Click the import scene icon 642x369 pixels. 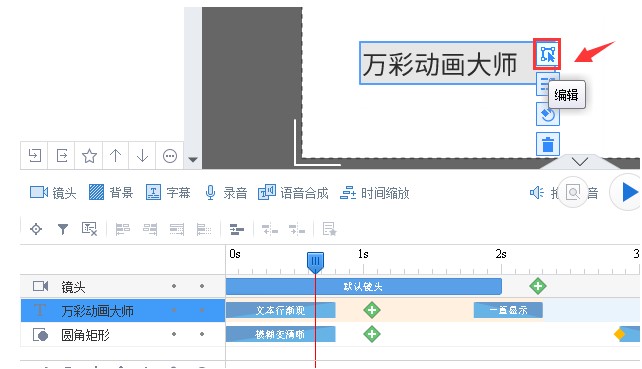click(34, 156)
